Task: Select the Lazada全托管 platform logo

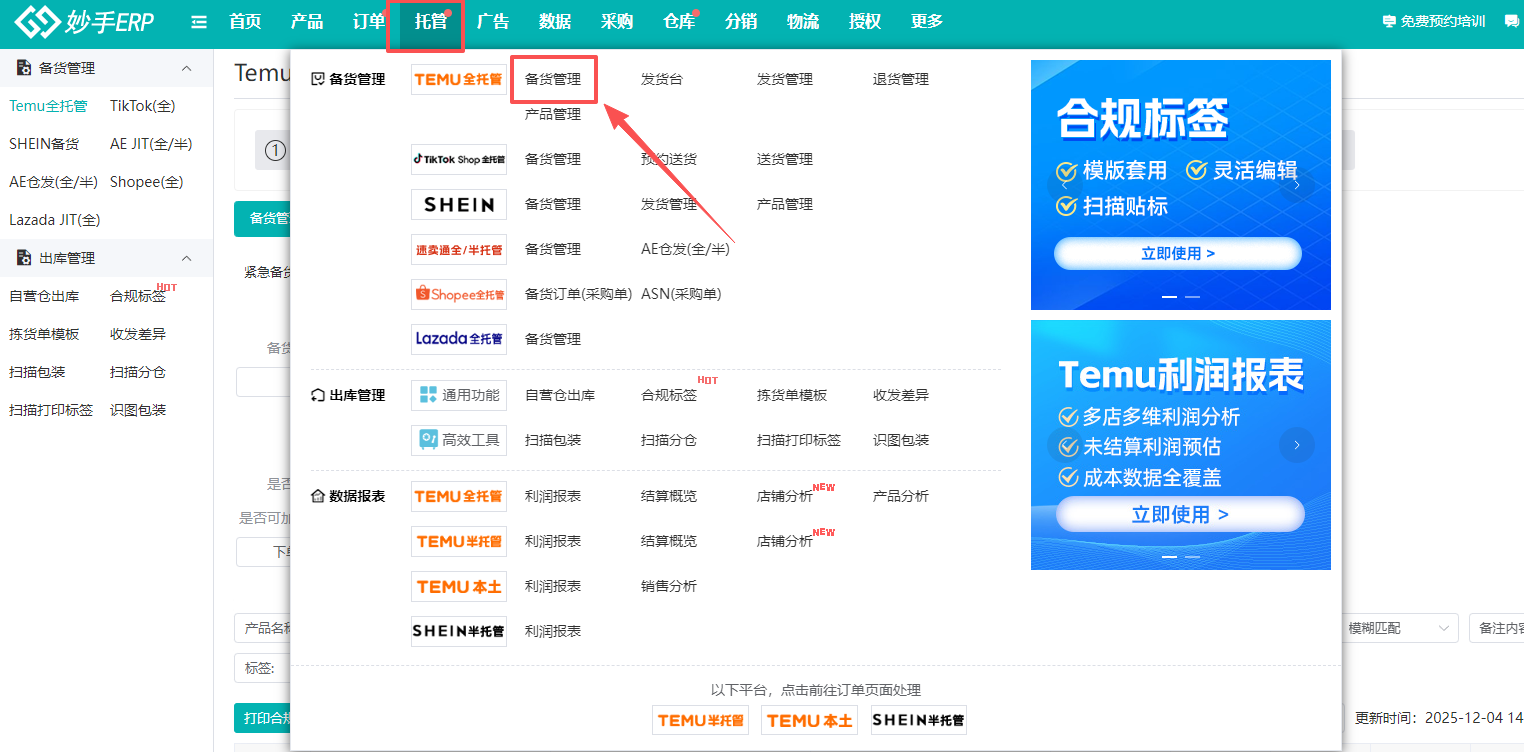Action: click(x=459, y=339)
